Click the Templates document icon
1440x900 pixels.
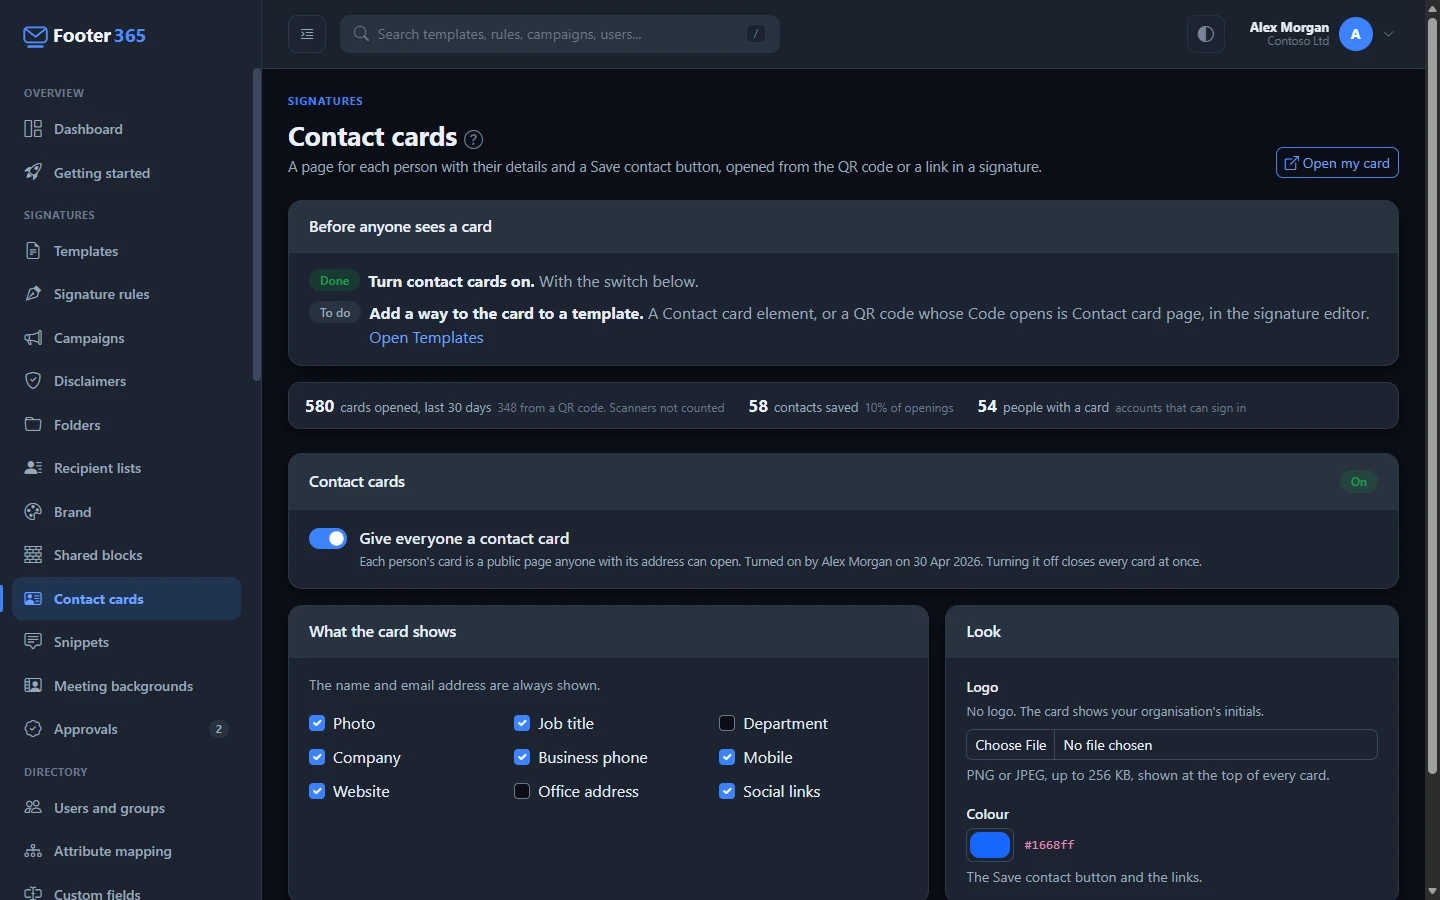(33, 251)
